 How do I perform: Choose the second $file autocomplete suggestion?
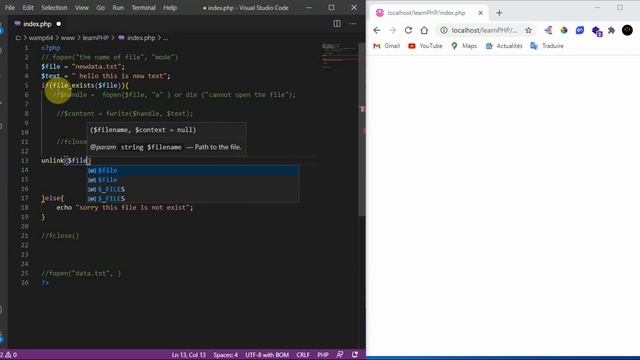[193, 180]
